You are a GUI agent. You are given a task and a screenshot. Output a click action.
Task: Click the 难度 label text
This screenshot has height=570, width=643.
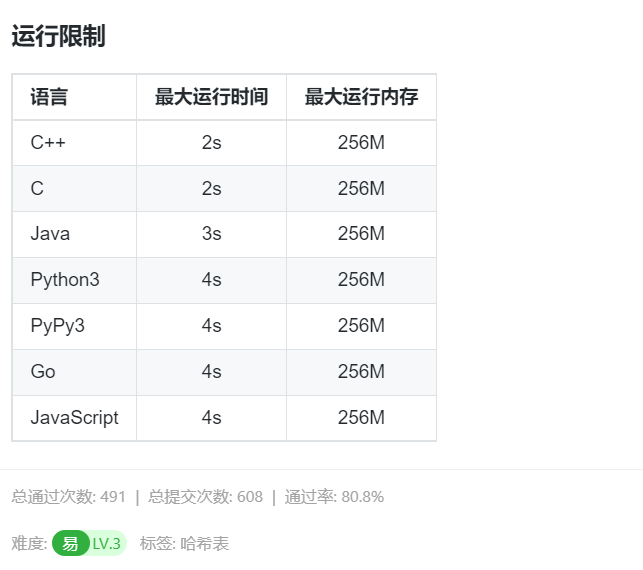pos(29,544)
